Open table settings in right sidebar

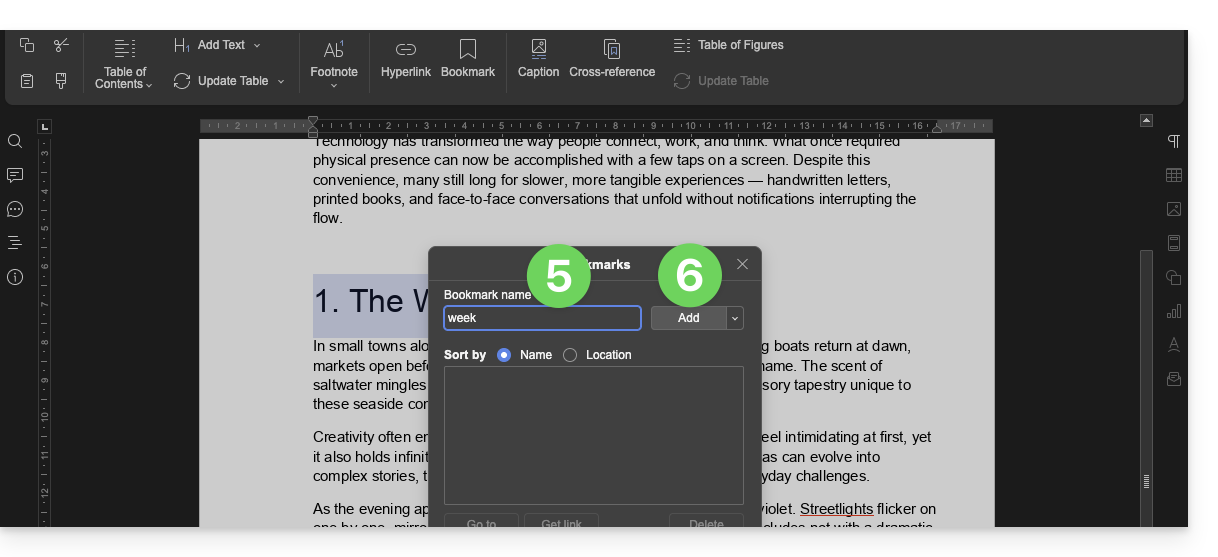point(1174,176)
